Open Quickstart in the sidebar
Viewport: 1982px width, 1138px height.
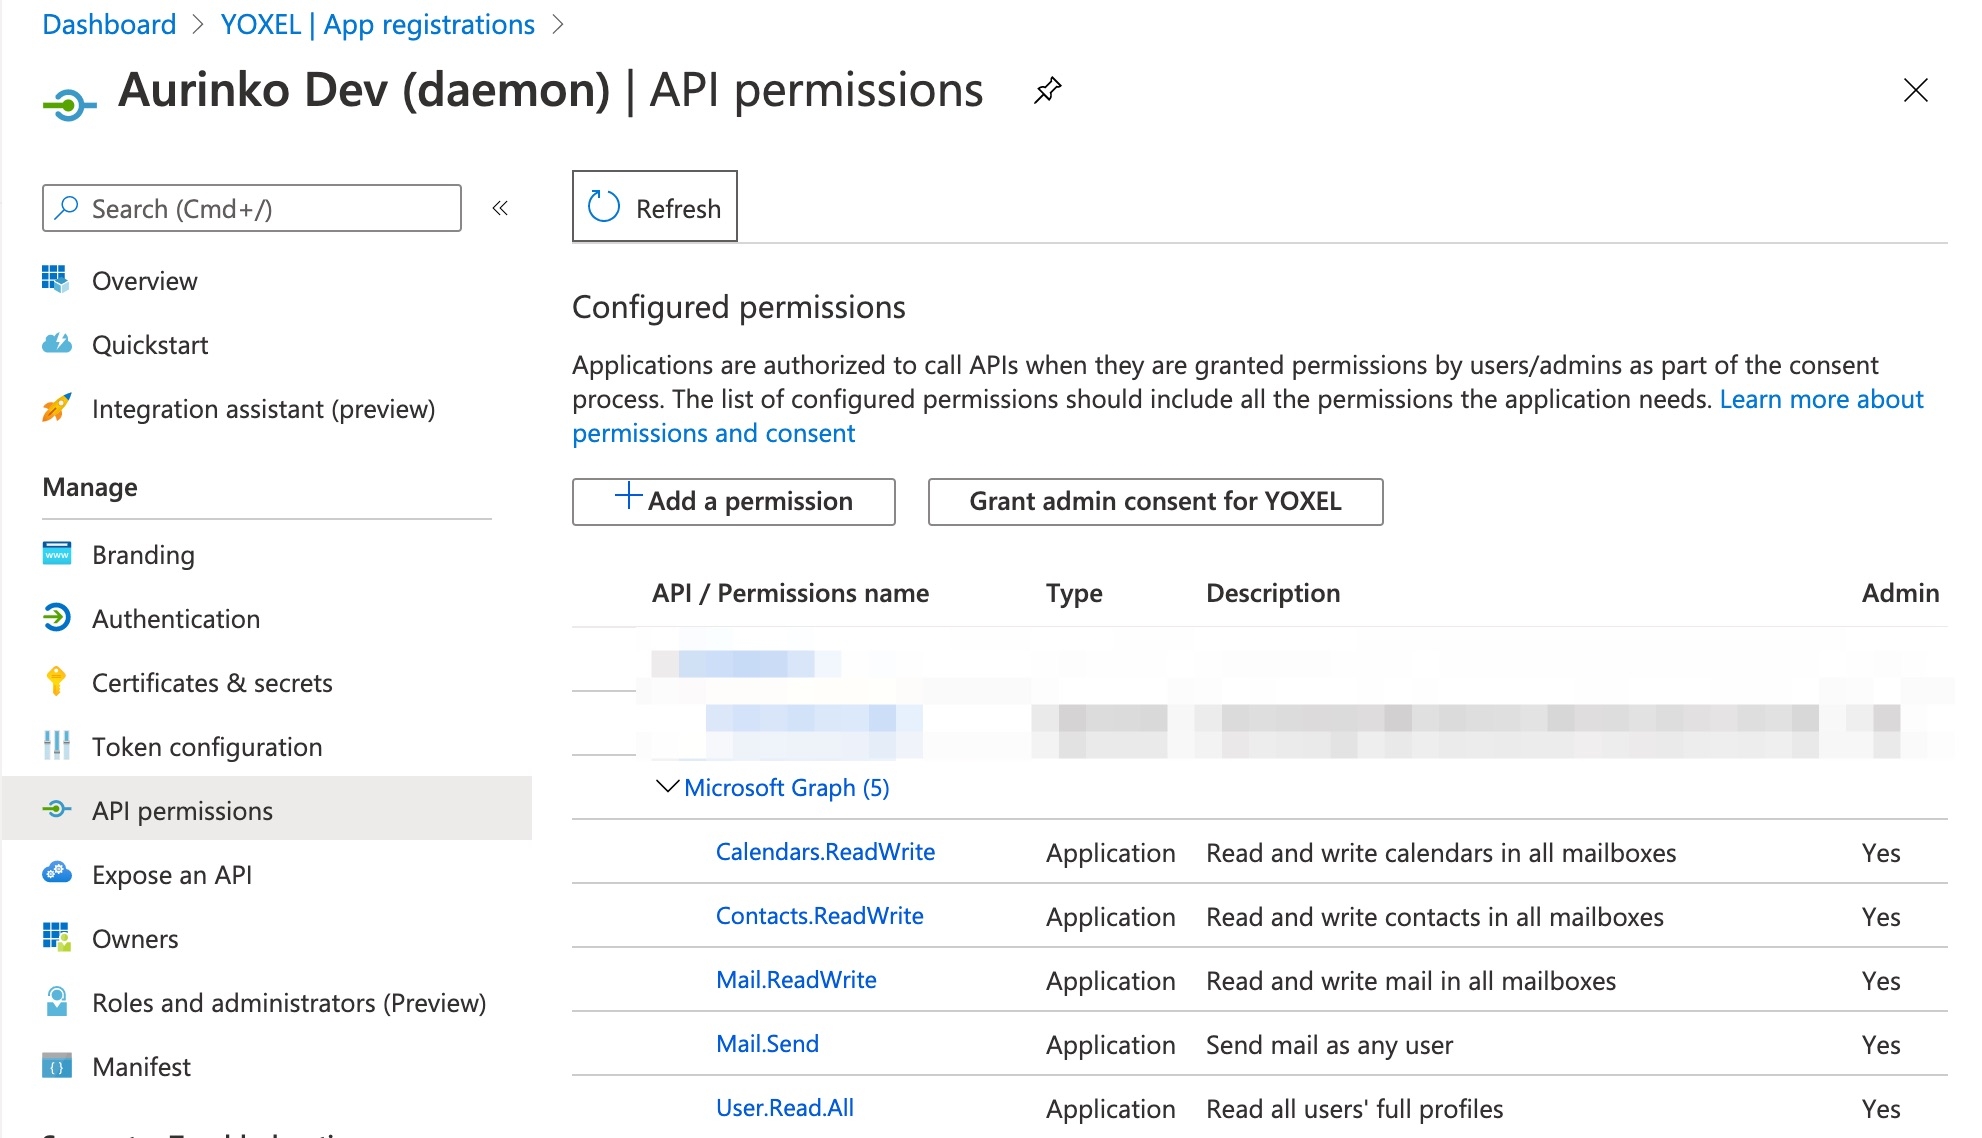(150, 345)
